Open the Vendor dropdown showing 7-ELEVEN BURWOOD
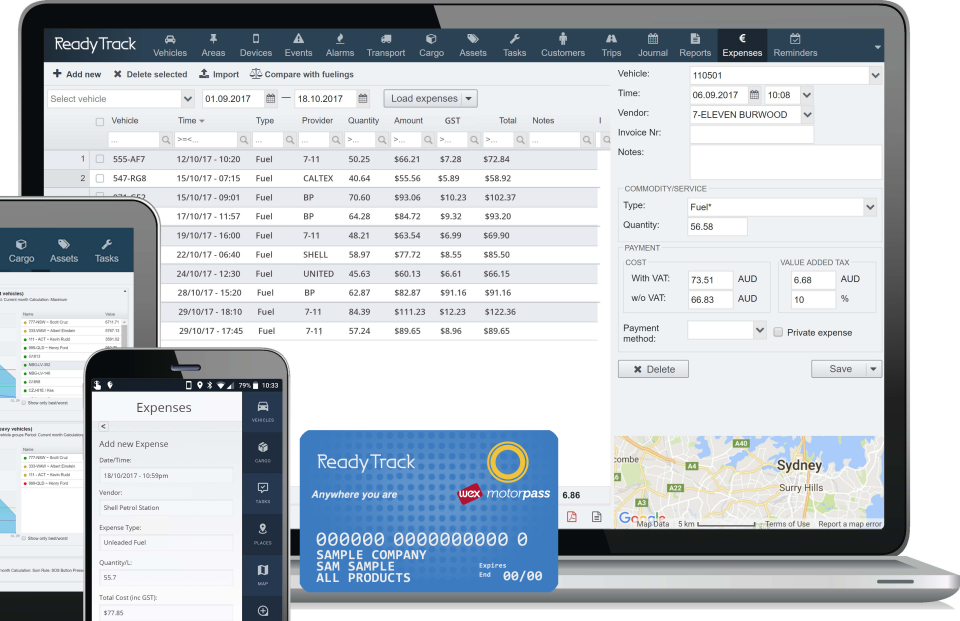Screen dimensions: 960x621 [x=807, y=115]
